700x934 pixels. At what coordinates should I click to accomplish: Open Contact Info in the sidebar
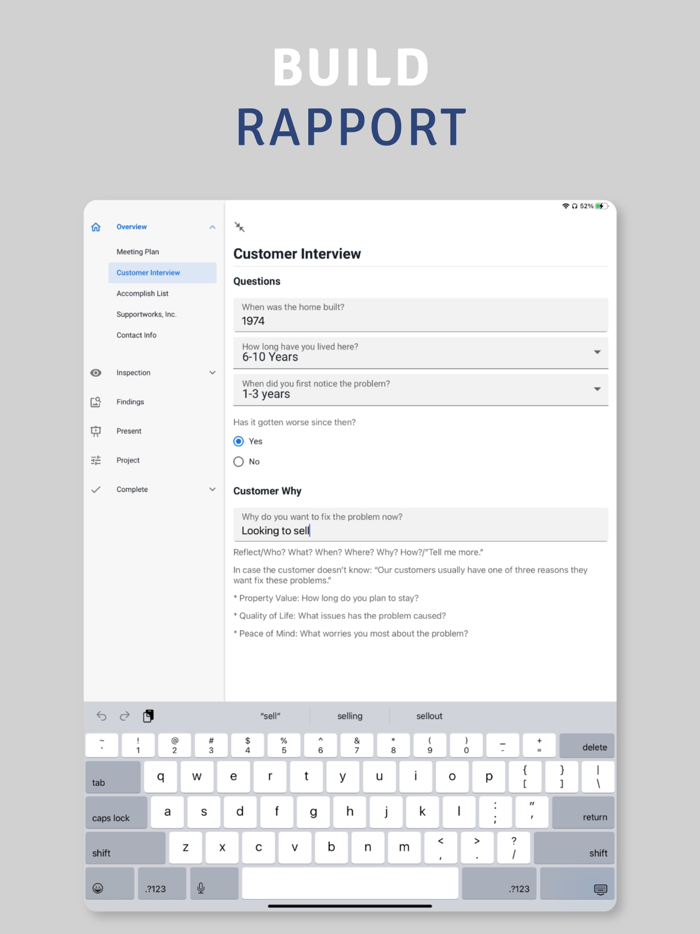pos(136,335)
